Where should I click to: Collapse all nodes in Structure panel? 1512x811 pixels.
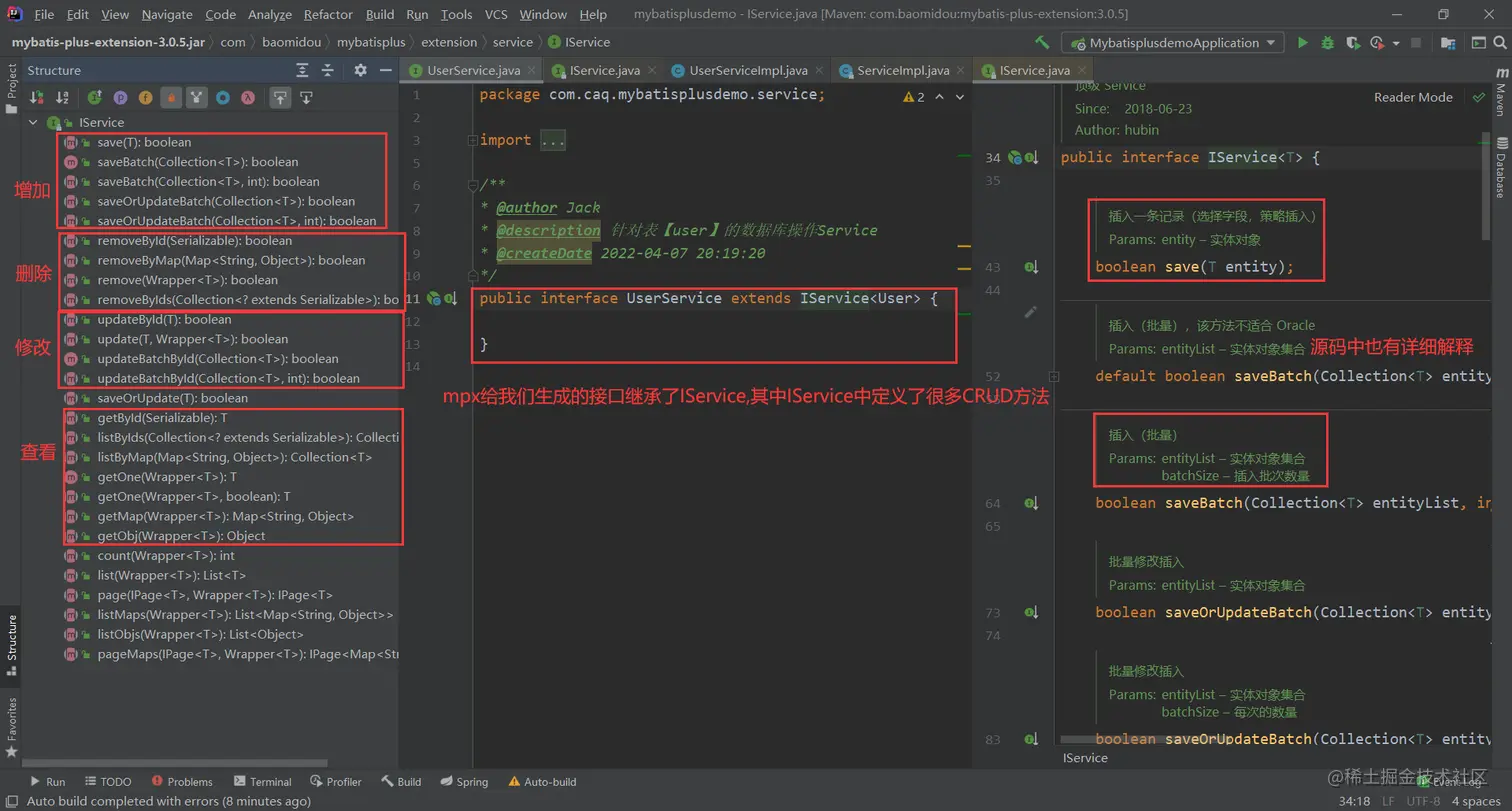327,70
